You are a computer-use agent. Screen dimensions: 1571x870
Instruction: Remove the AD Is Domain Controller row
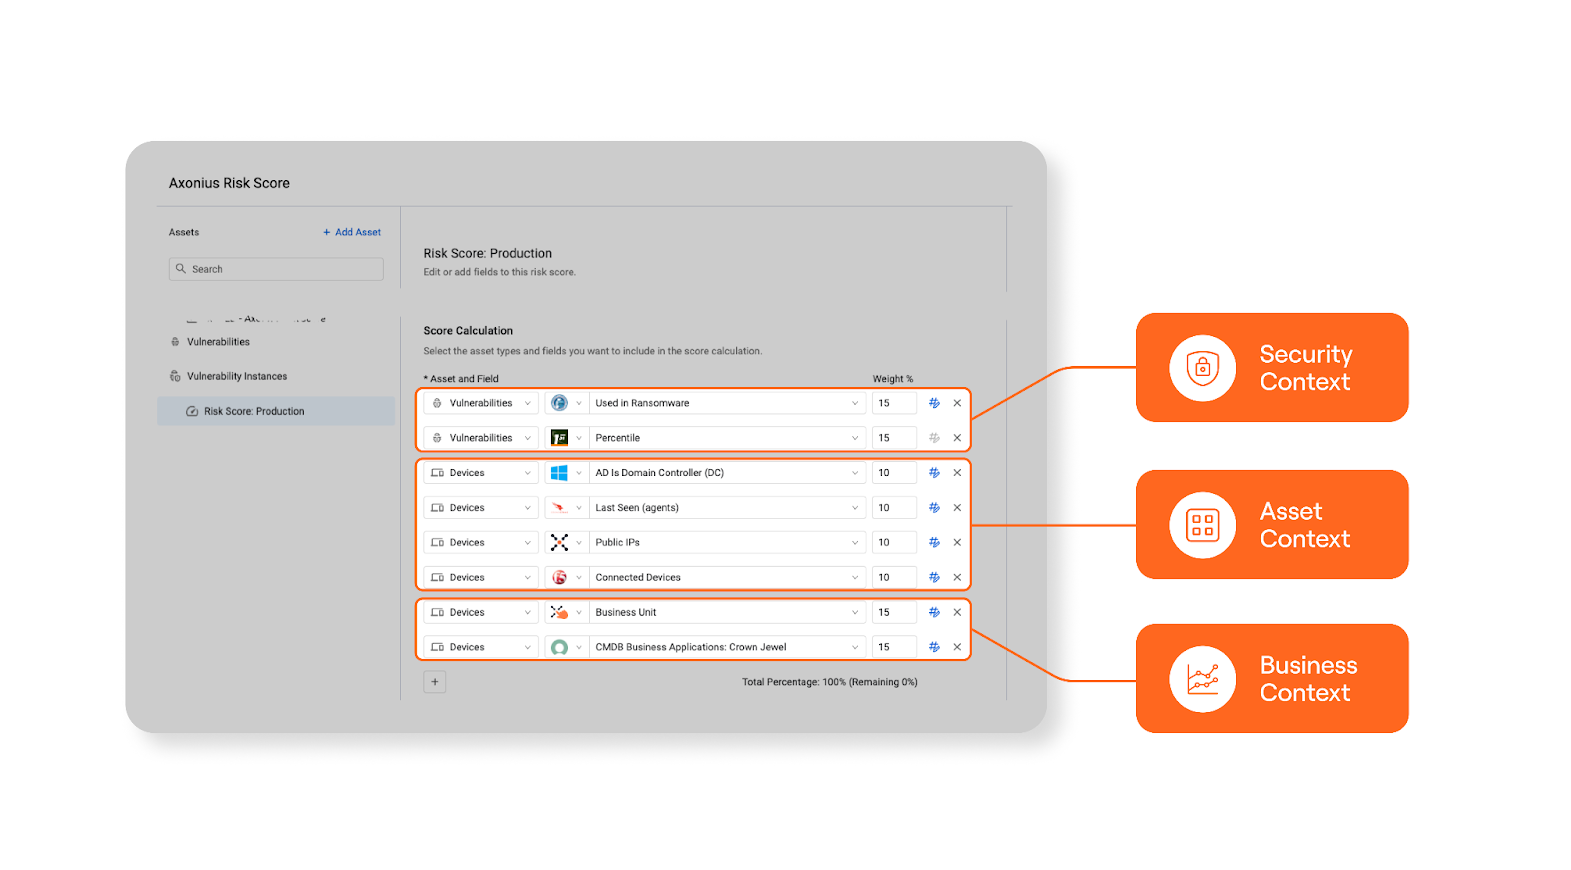click(x=957, y=473)
